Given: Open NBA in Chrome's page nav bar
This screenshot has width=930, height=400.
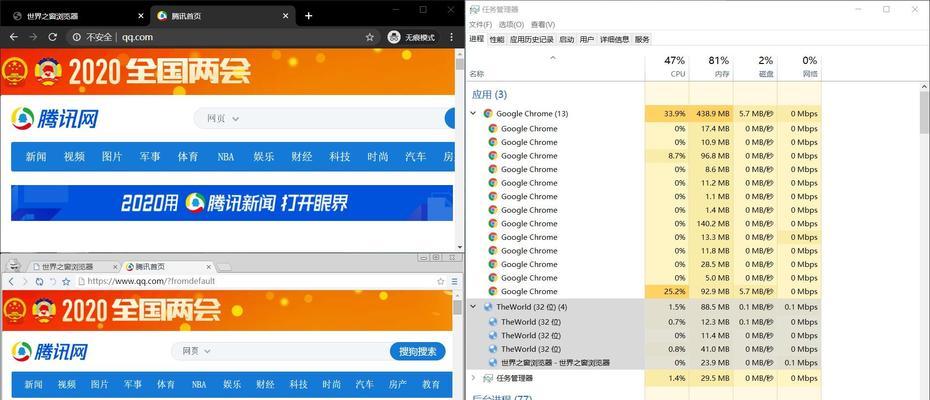Looking at the screenshot, I should coord(225,157).
